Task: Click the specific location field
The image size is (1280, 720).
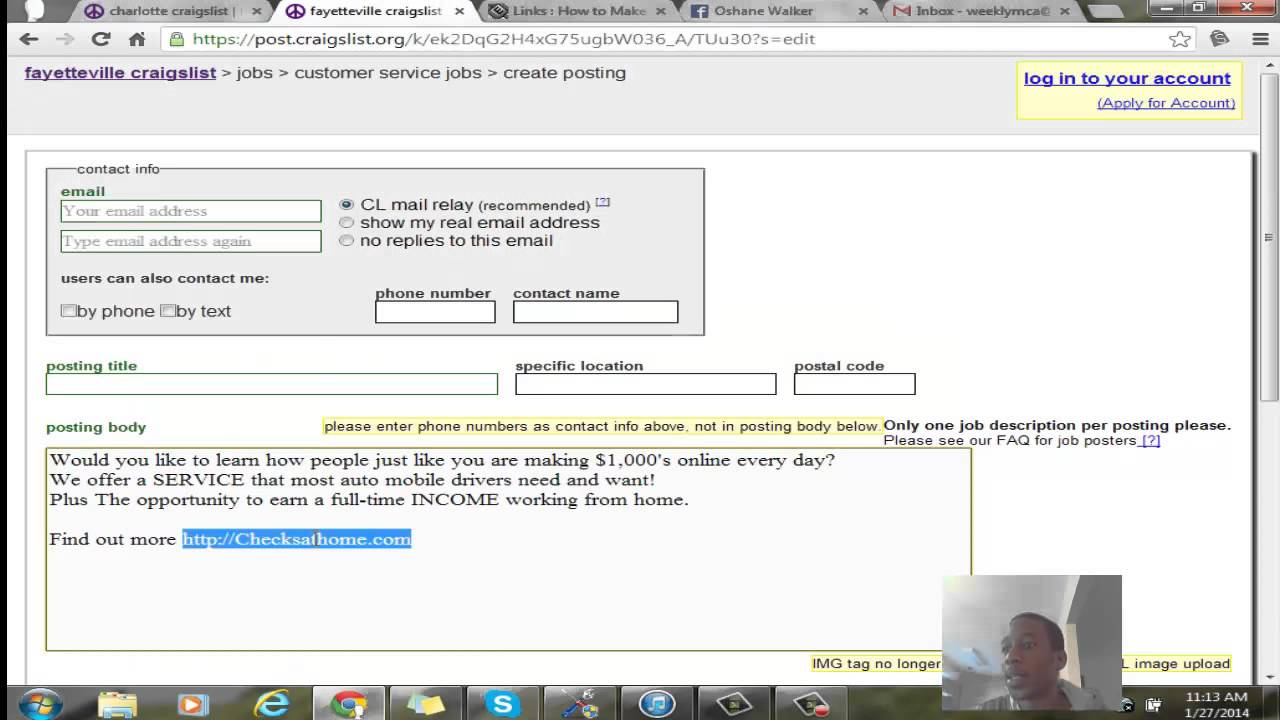Action: (x=645, y=384)
